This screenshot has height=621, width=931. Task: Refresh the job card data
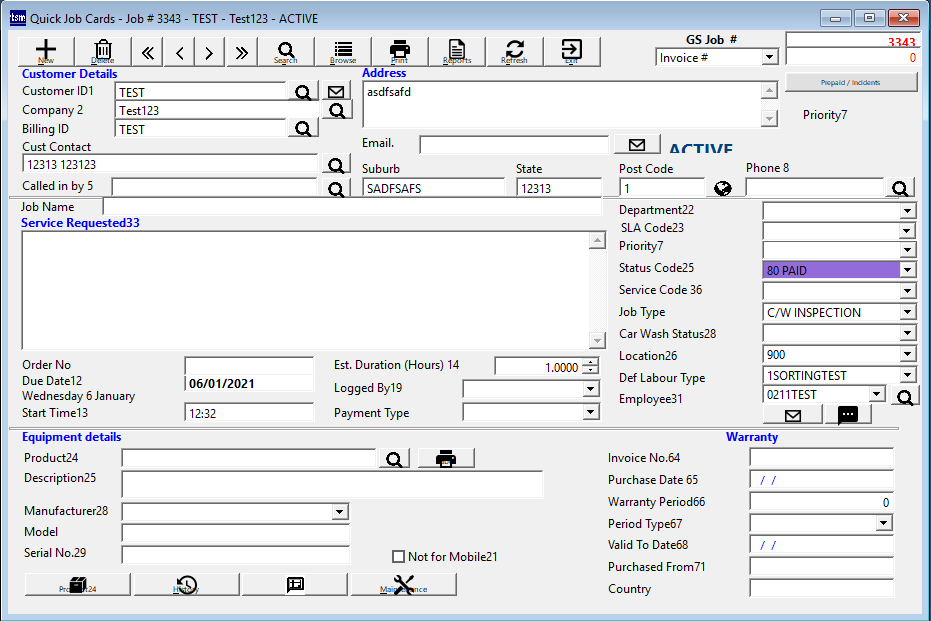[x=514, y=52]
